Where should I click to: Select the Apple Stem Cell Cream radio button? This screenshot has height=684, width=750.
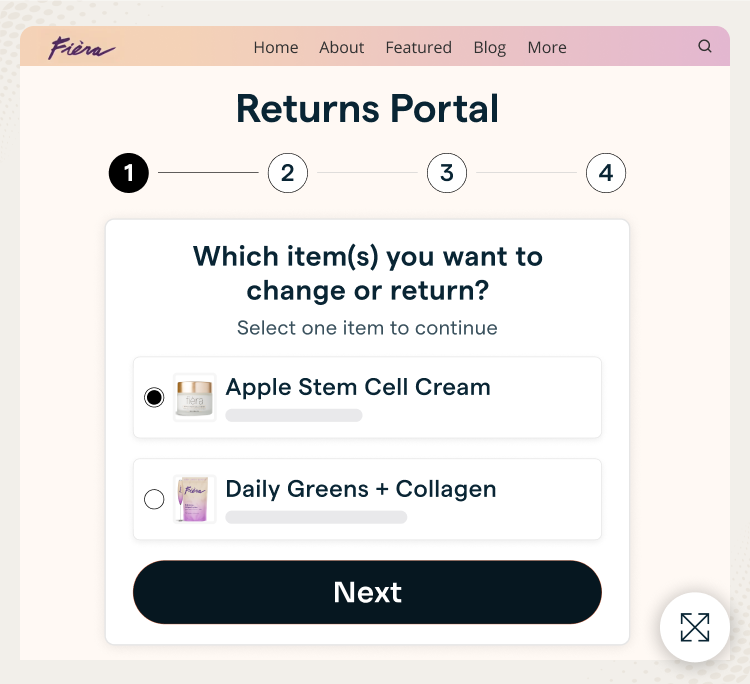coord(154,397)
